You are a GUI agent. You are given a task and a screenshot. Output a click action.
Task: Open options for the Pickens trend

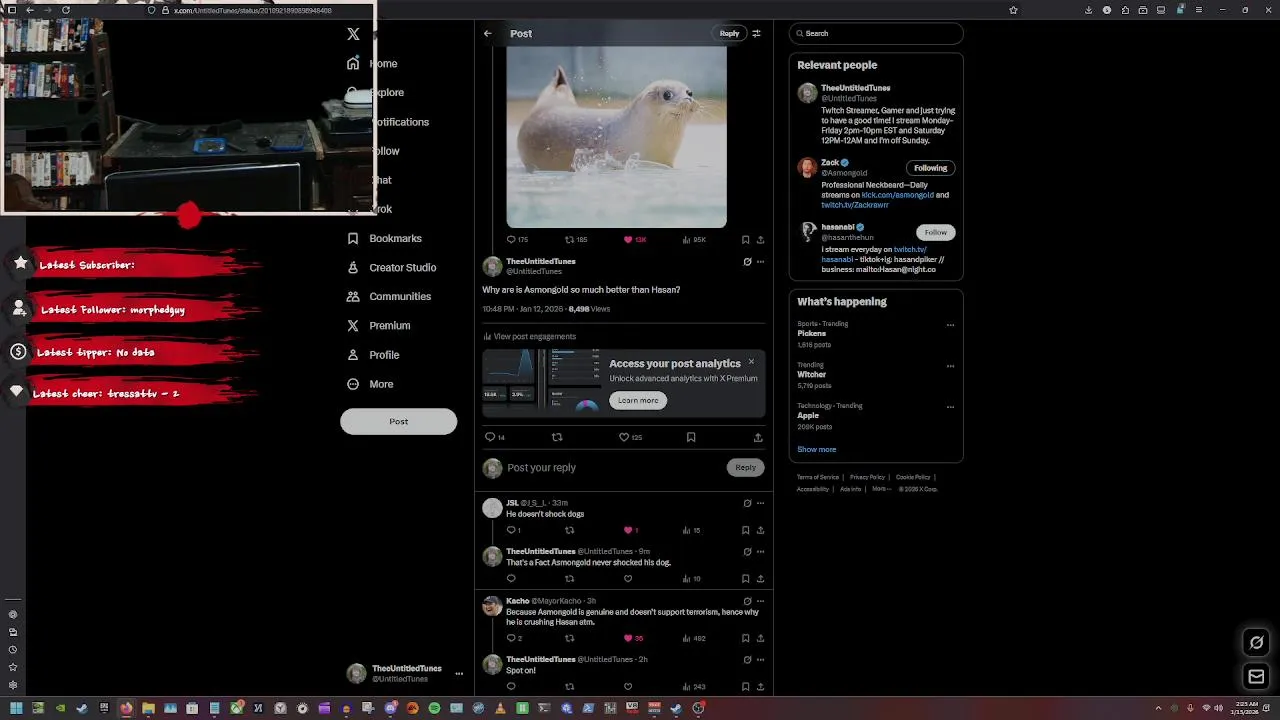[950, 325]
